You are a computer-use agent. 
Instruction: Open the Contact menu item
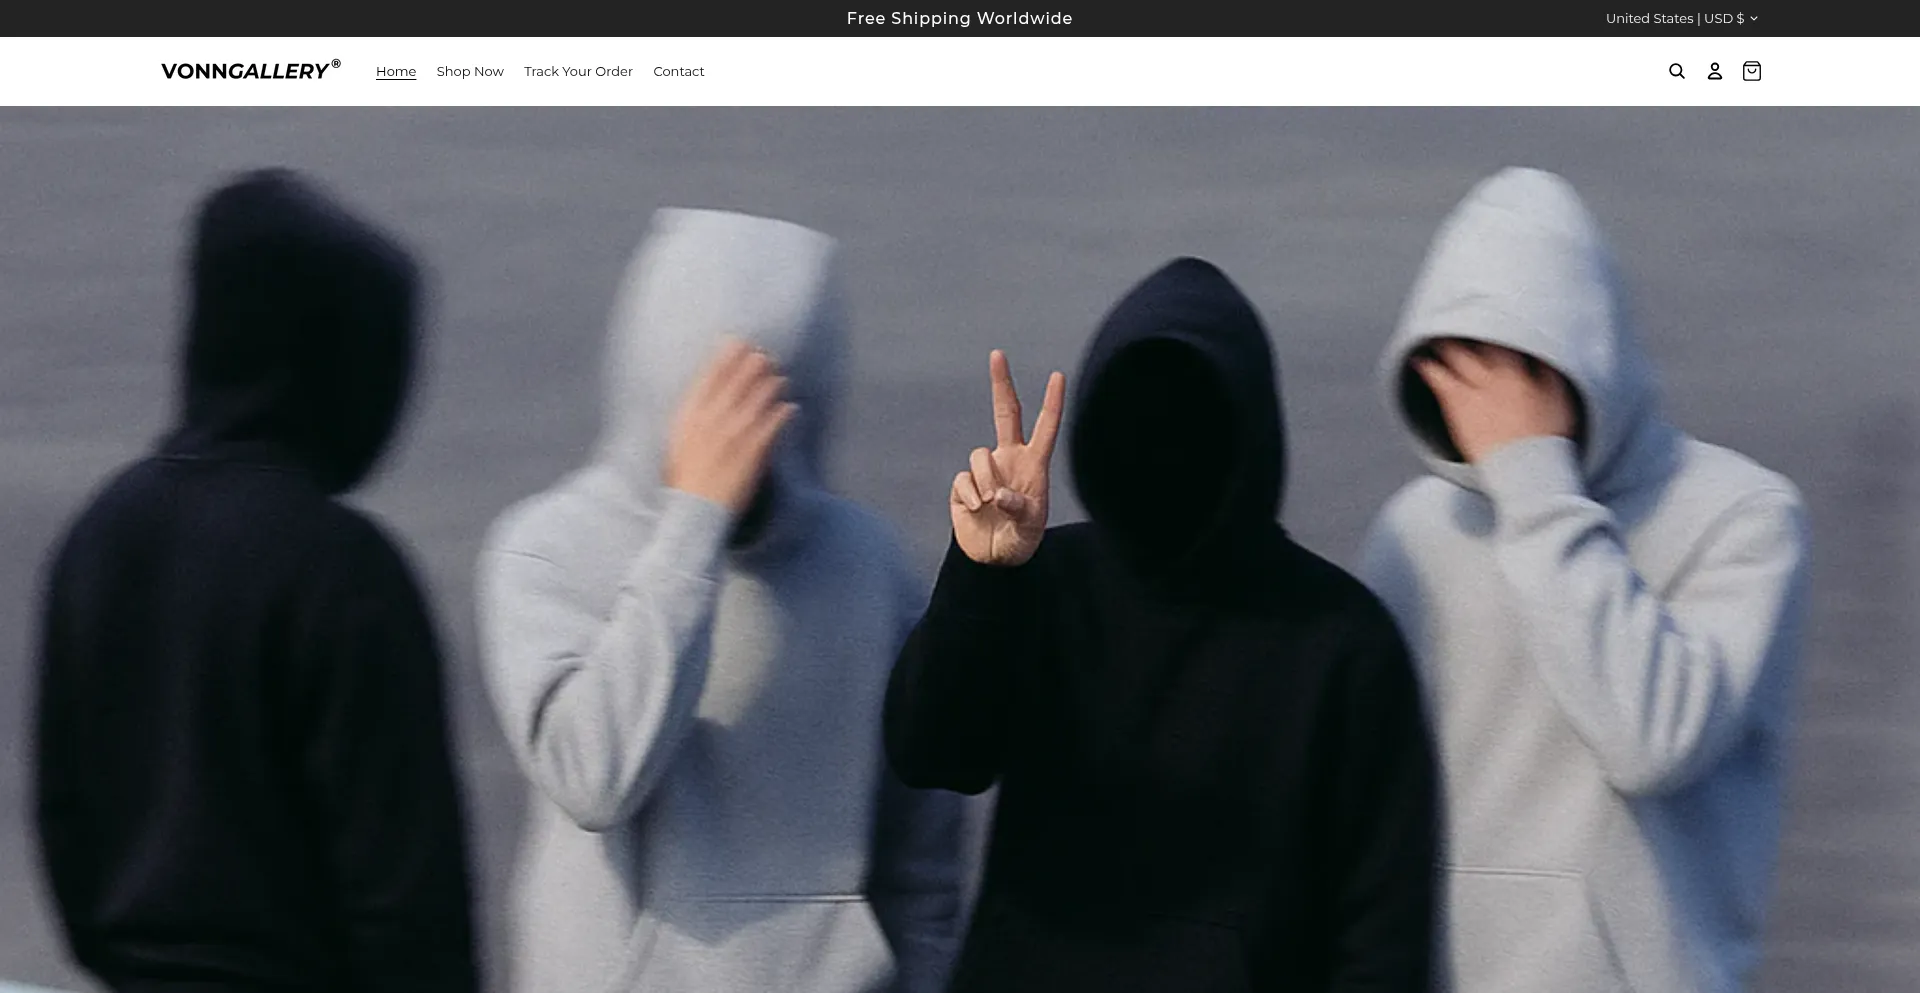point(679,71)
